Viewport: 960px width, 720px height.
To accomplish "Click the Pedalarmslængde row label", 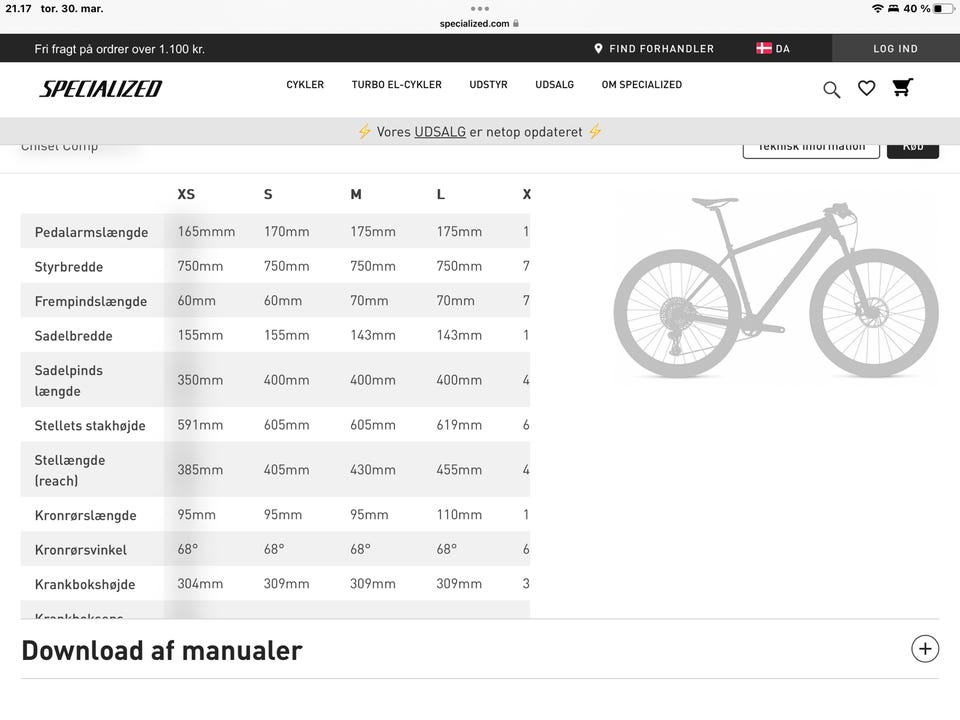I will click(91, 232).
